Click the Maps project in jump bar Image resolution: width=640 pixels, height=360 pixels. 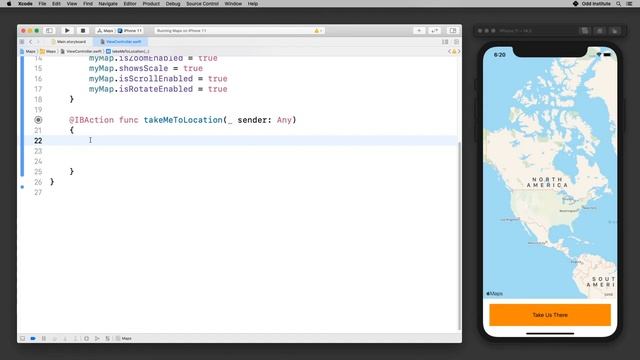click(x=28, y=51)
